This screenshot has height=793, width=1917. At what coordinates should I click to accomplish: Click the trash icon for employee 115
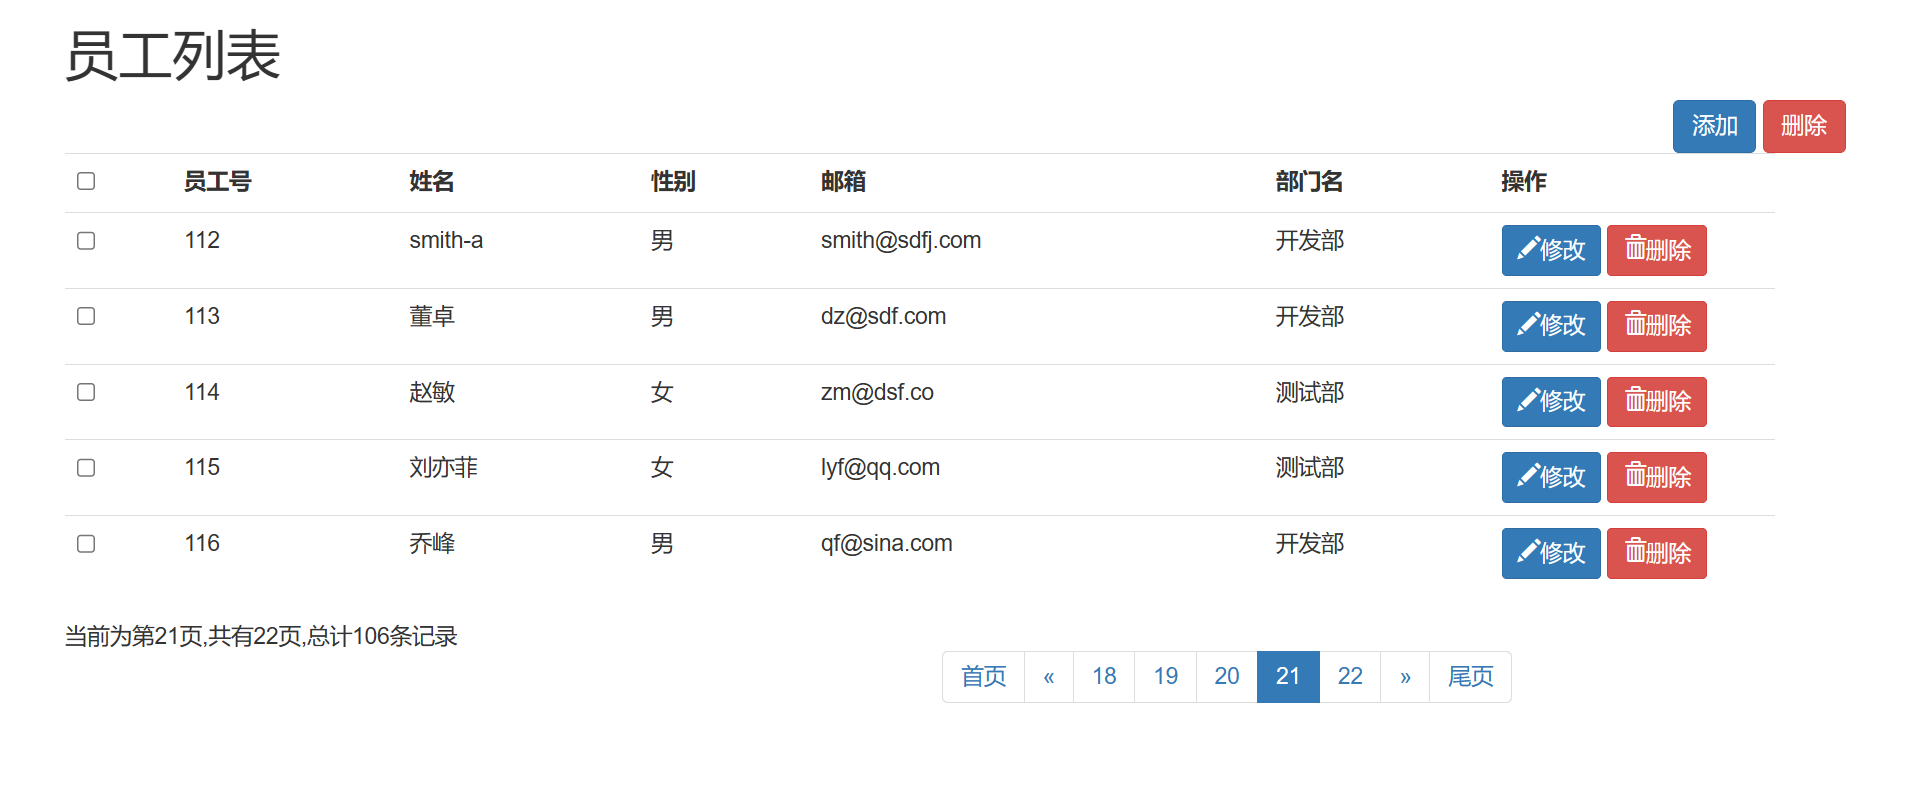coord(1635,475)
